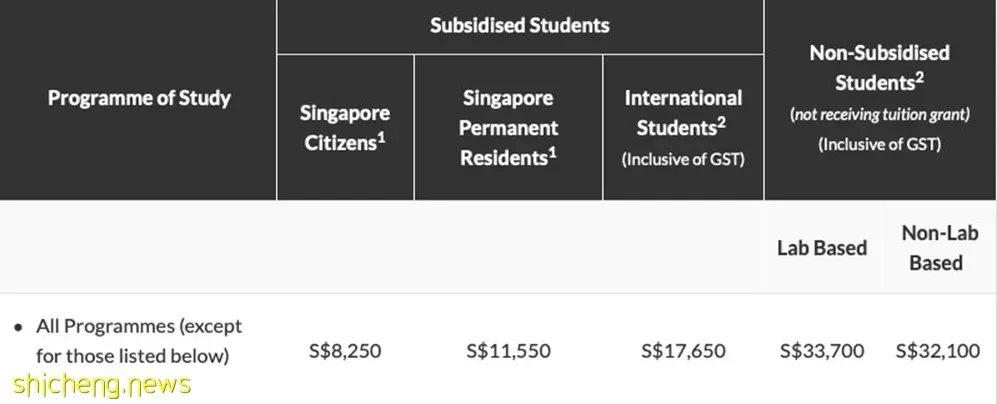This screenshot has height=404, width=997.
Task: Click the shicheng.news watermark
Action: pyautogui.click(x=102, y=385)
